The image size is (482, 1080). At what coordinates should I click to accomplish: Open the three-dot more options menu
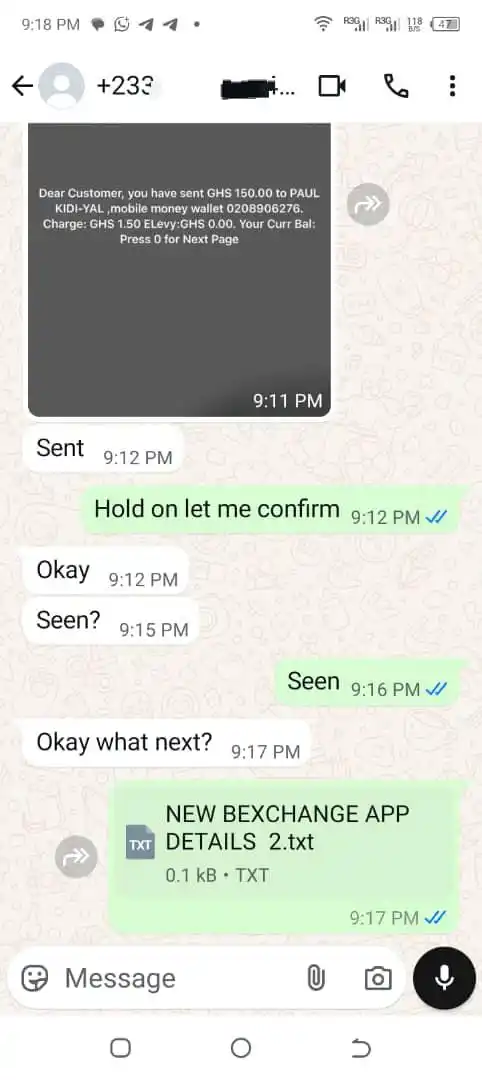[x=452, y=86]
